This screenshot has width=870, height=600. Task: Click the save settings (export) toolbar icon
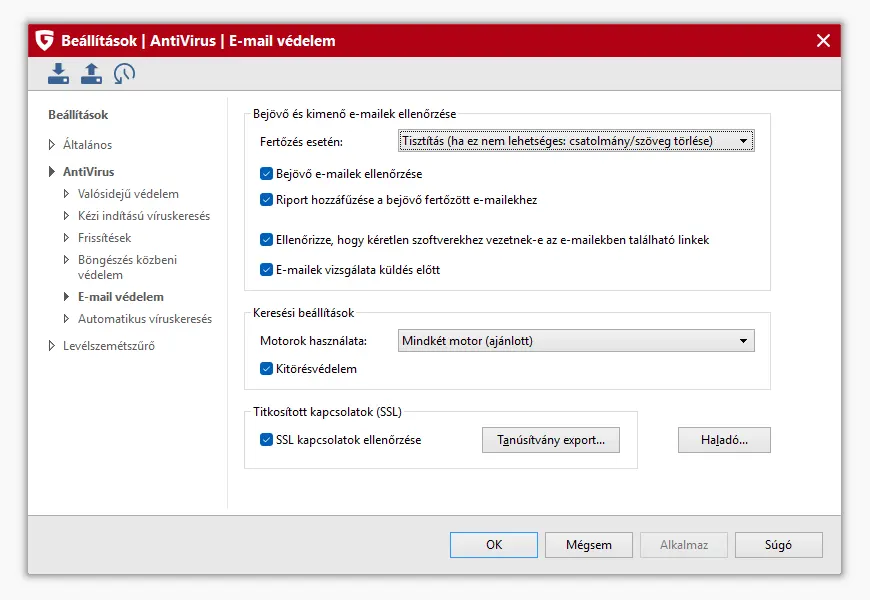click(91, 73)
